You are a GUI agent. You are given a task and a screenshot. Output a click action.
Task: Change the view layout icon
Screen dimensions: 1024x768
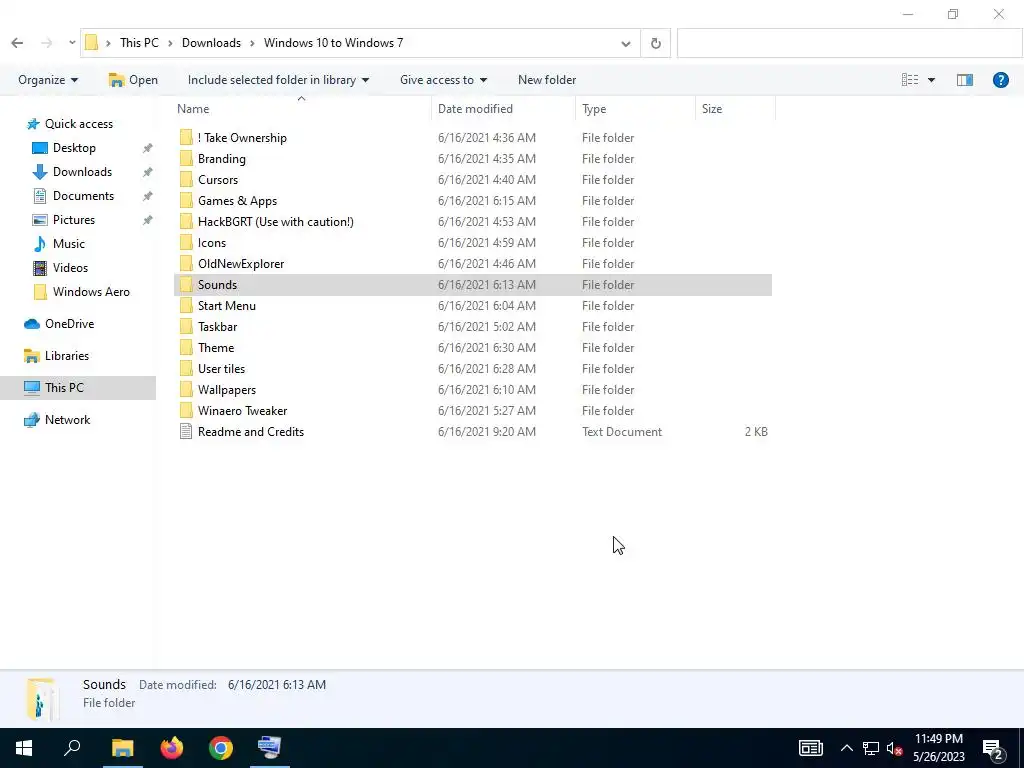point(910,80)
